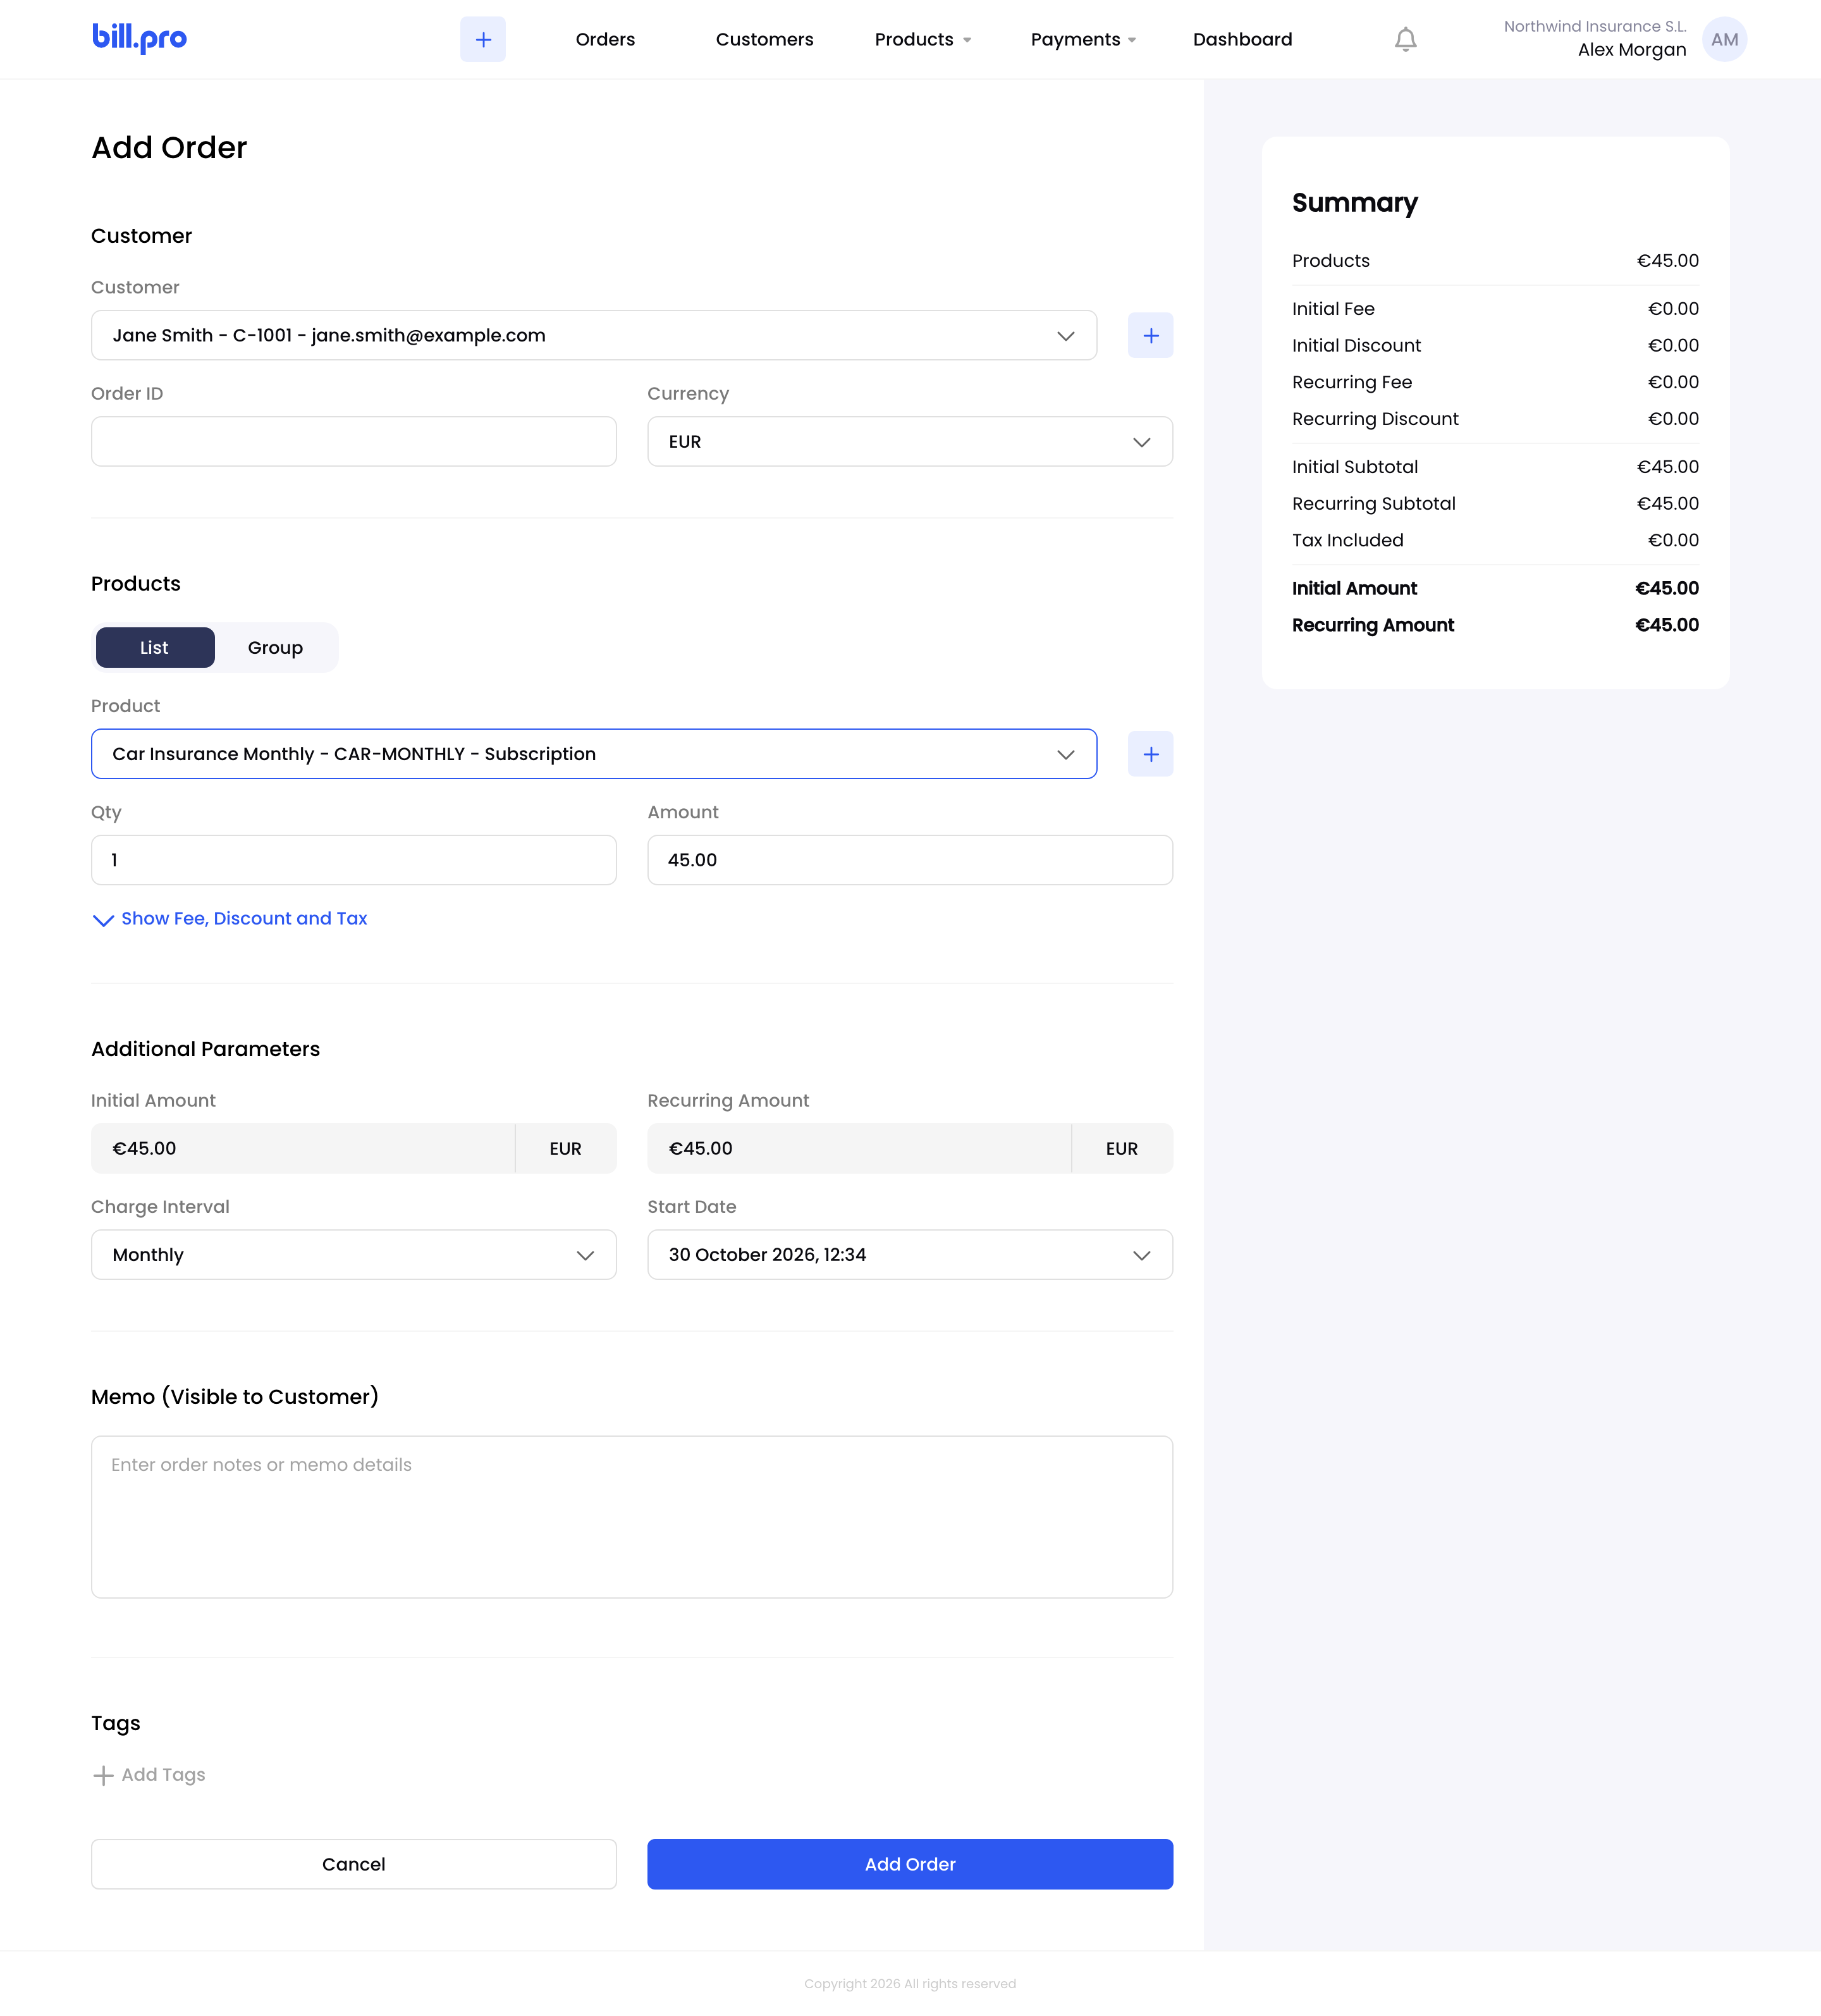The image size is (1821, 2016).
Task: Select List product view
Action: (155, 647)
